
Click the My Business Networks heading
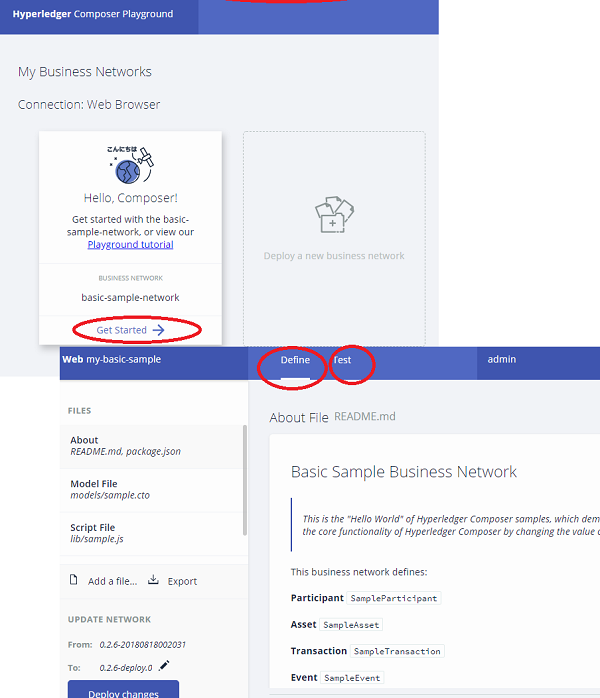click(x=85, y=72)
